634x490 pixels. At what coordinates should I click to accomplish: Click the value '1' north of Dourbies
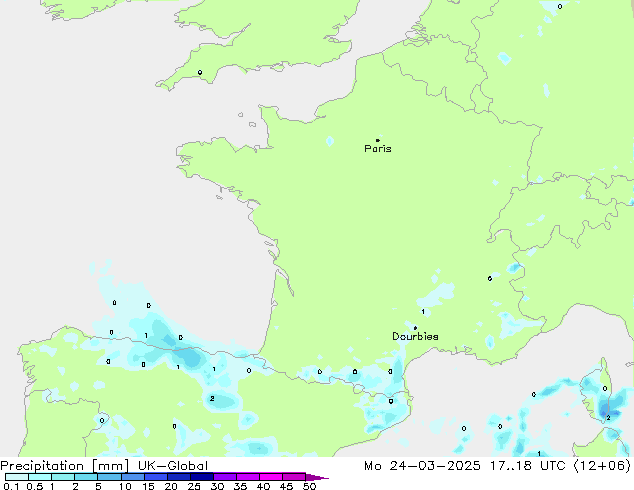pos(423,311)
